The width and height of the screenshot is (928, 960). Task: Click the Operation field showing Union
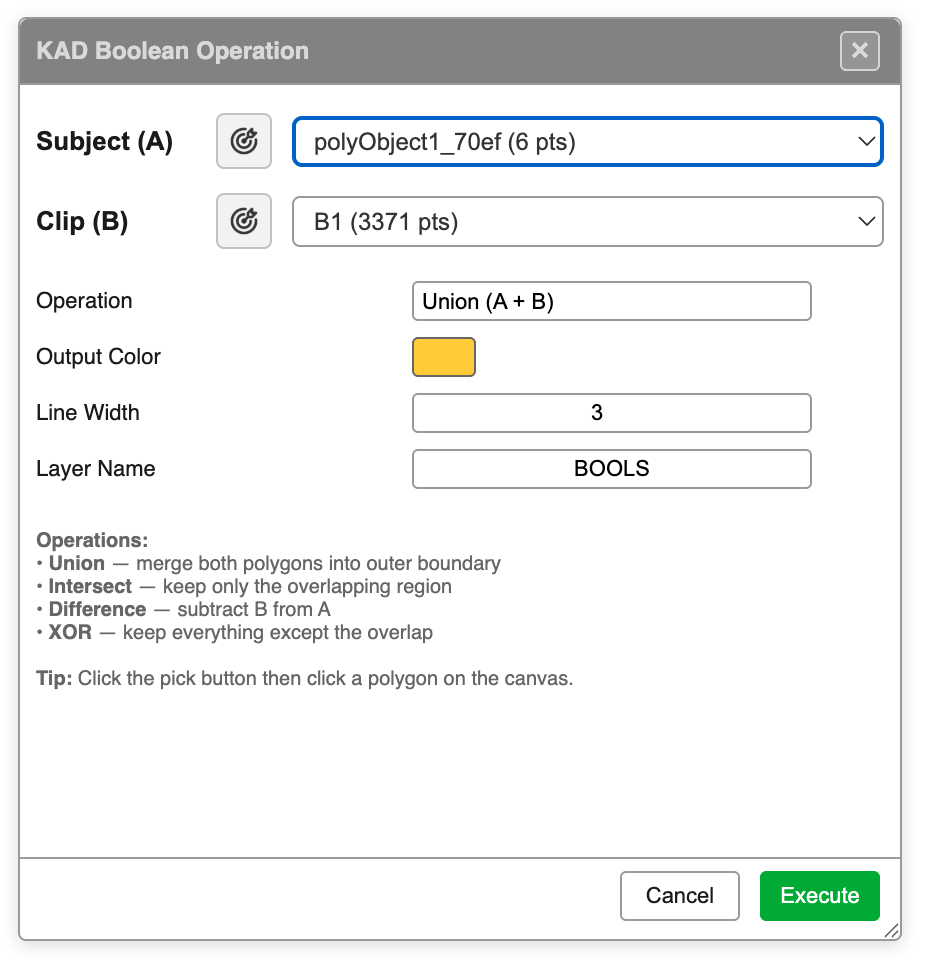[x=611, y=300]
